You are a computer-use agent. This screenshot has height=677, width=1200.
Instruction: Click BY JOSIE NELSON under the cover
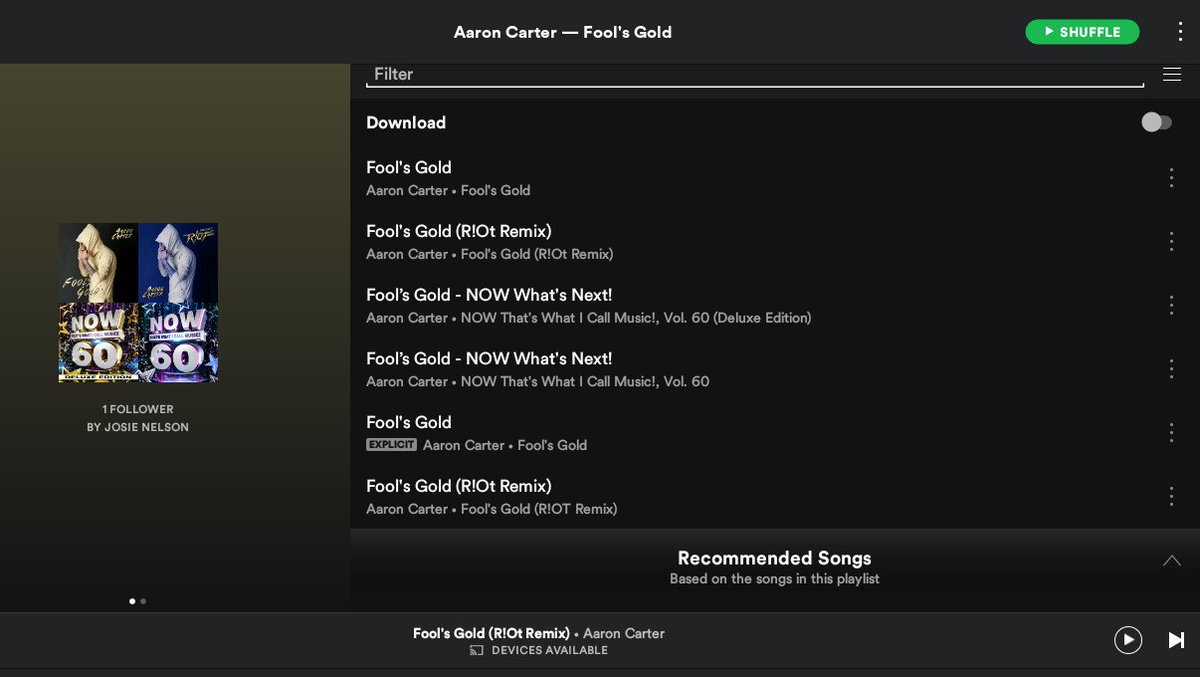point(138,427)
